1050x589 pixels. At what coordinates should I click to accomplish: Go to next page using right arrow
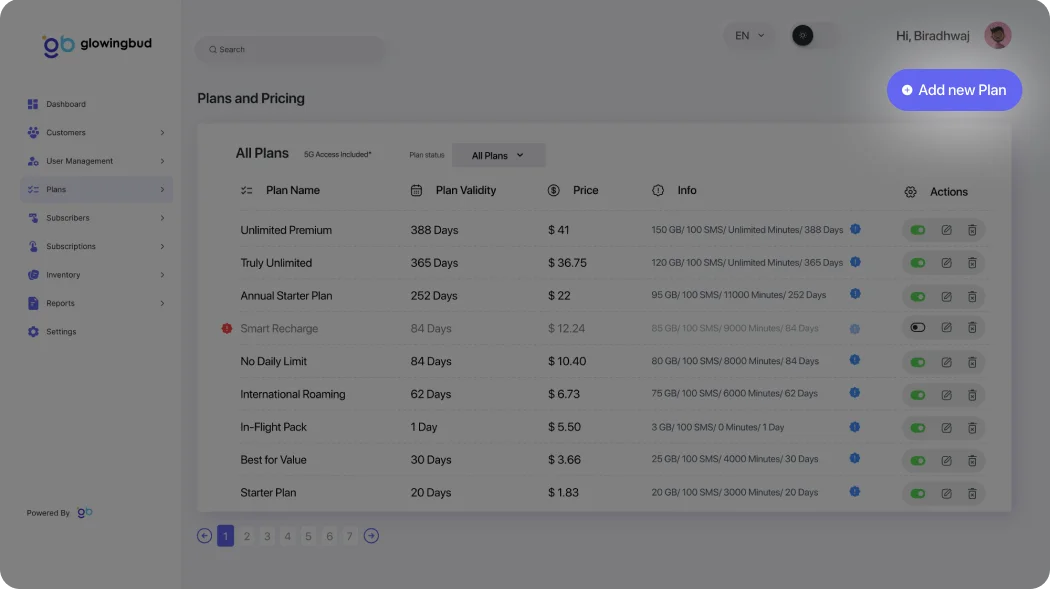point(371,536)
